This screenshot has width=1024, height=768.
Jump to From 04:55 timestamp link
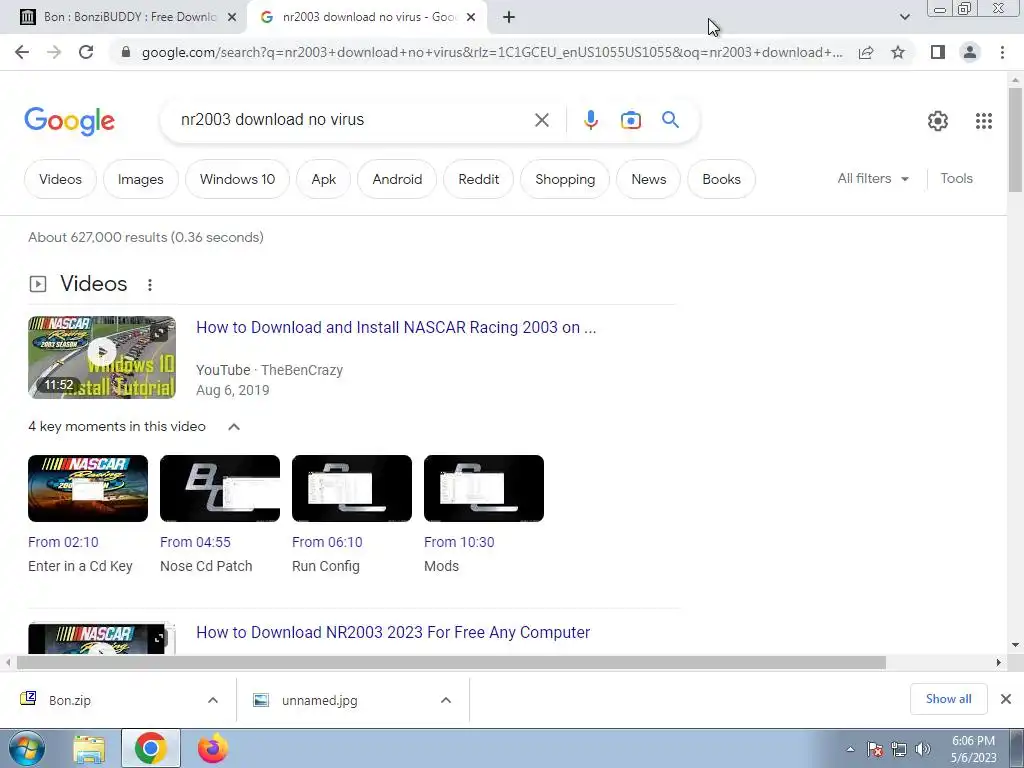point(195,542)
